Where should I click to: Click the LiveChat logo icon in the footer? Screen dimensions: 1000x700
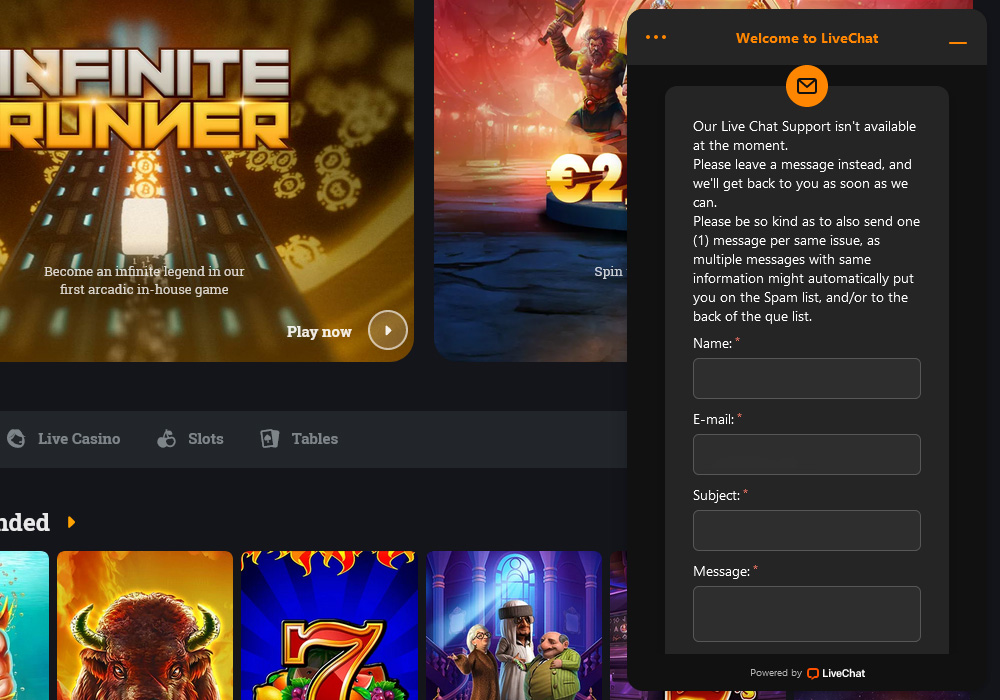pos(812,673)
